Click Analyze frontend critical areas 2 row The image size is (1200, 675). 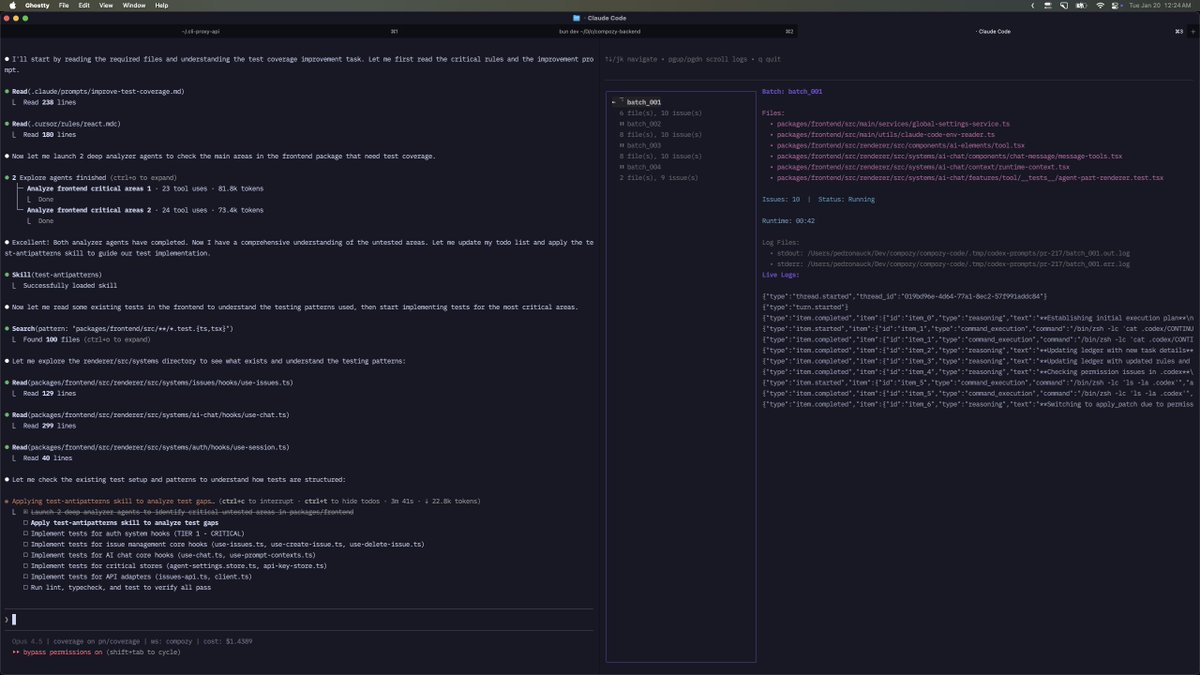(x=145, y=210)
